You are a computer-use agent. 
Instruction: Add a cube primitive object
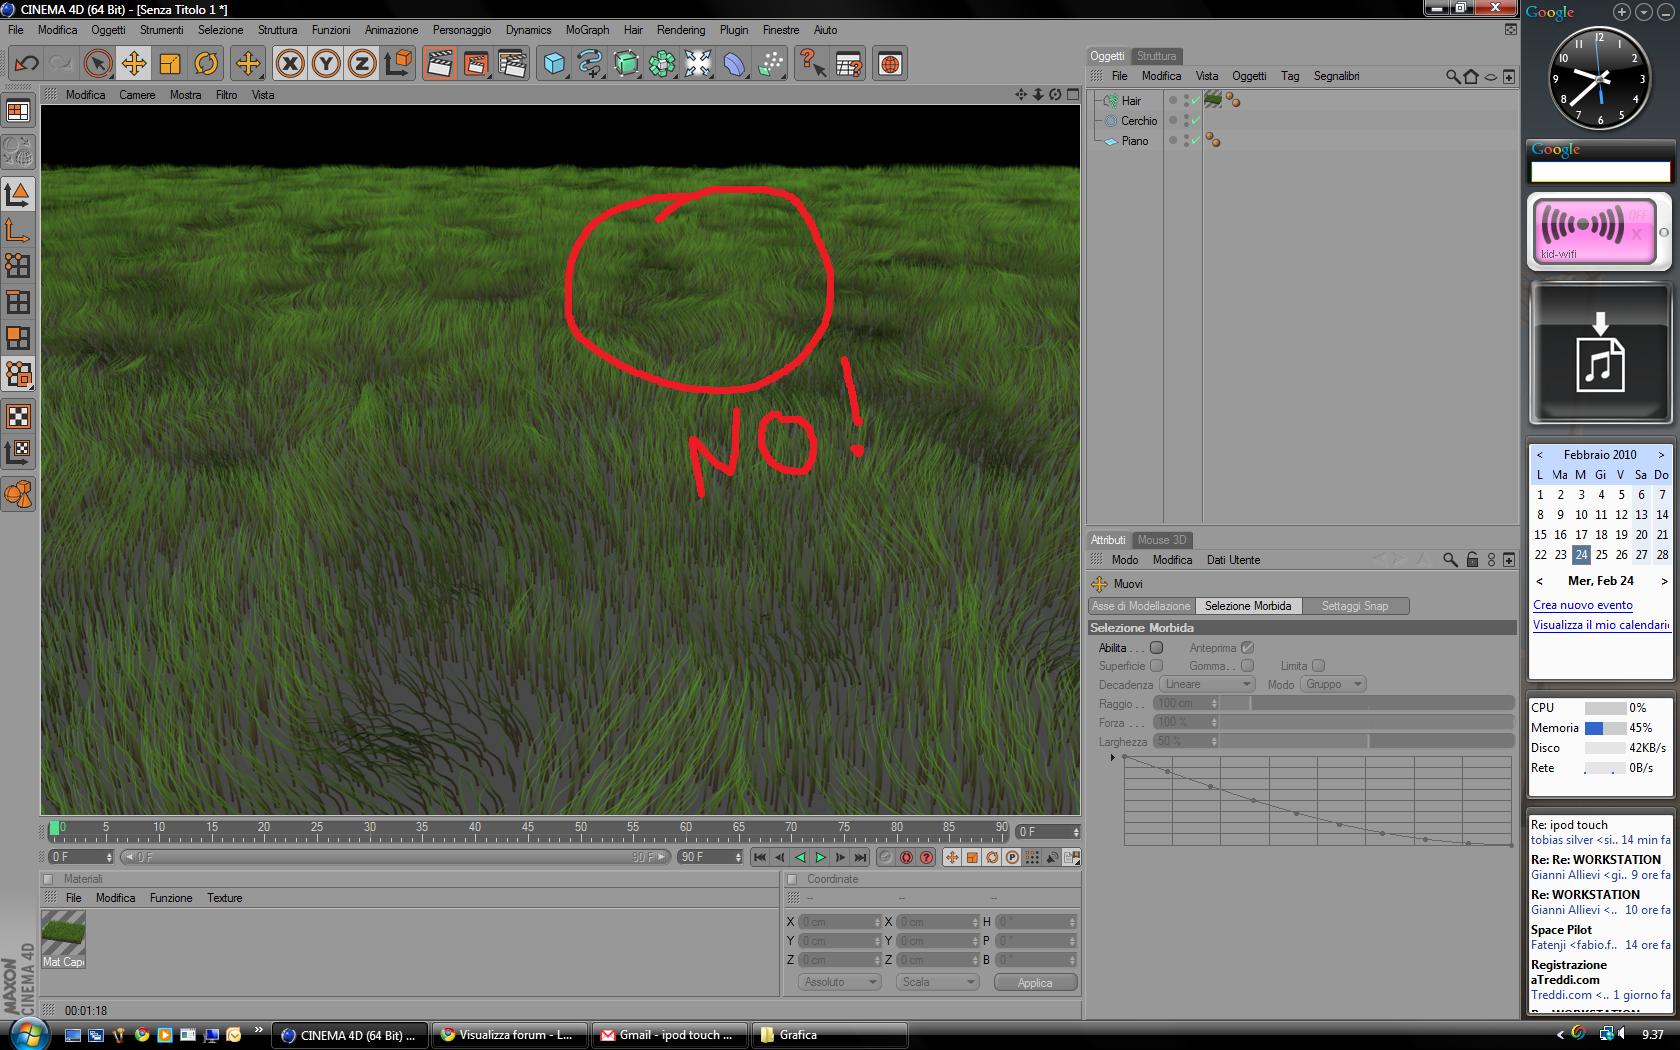pos(554,64)
